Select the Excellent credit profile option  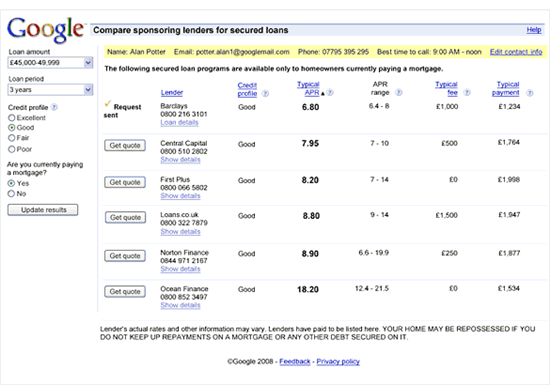click(12, 118)
